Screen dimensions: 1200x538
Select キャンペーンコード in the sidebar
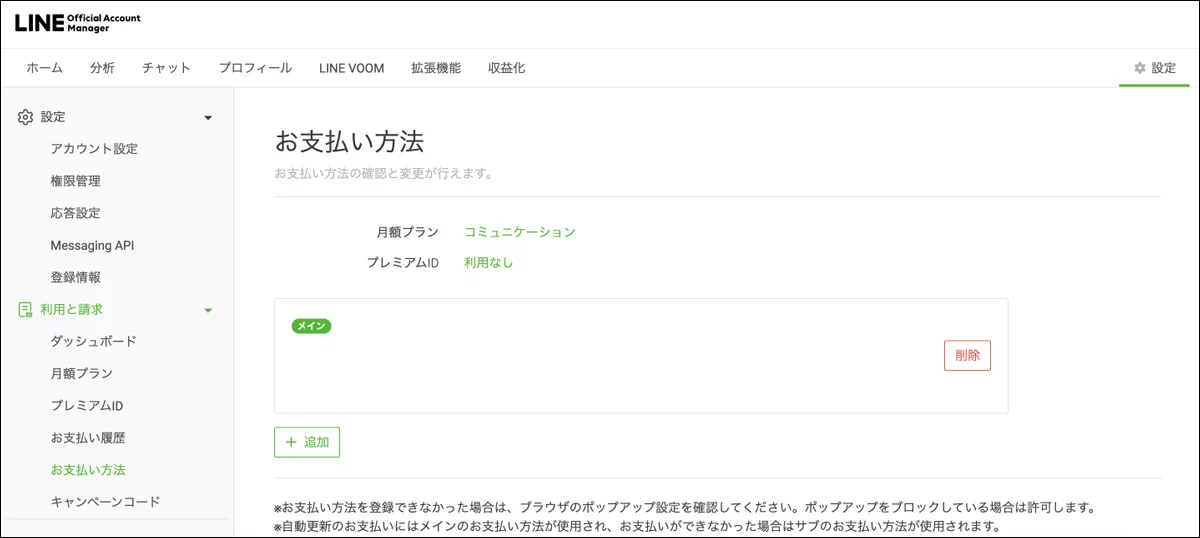[x=105, y=502]
